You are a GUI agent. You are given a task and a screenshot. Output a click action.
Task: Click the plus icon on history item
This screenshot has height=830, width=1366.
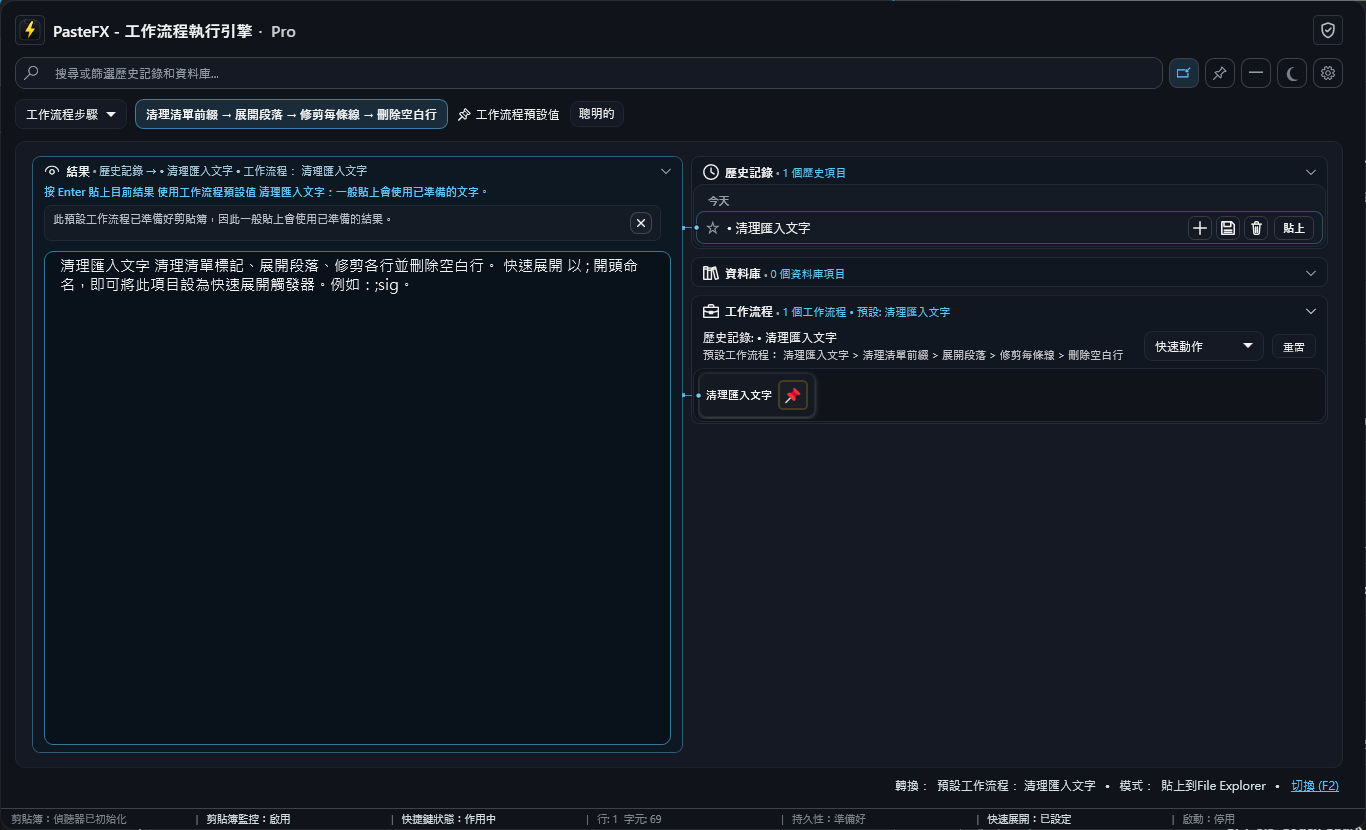[x=1200, y=228]
